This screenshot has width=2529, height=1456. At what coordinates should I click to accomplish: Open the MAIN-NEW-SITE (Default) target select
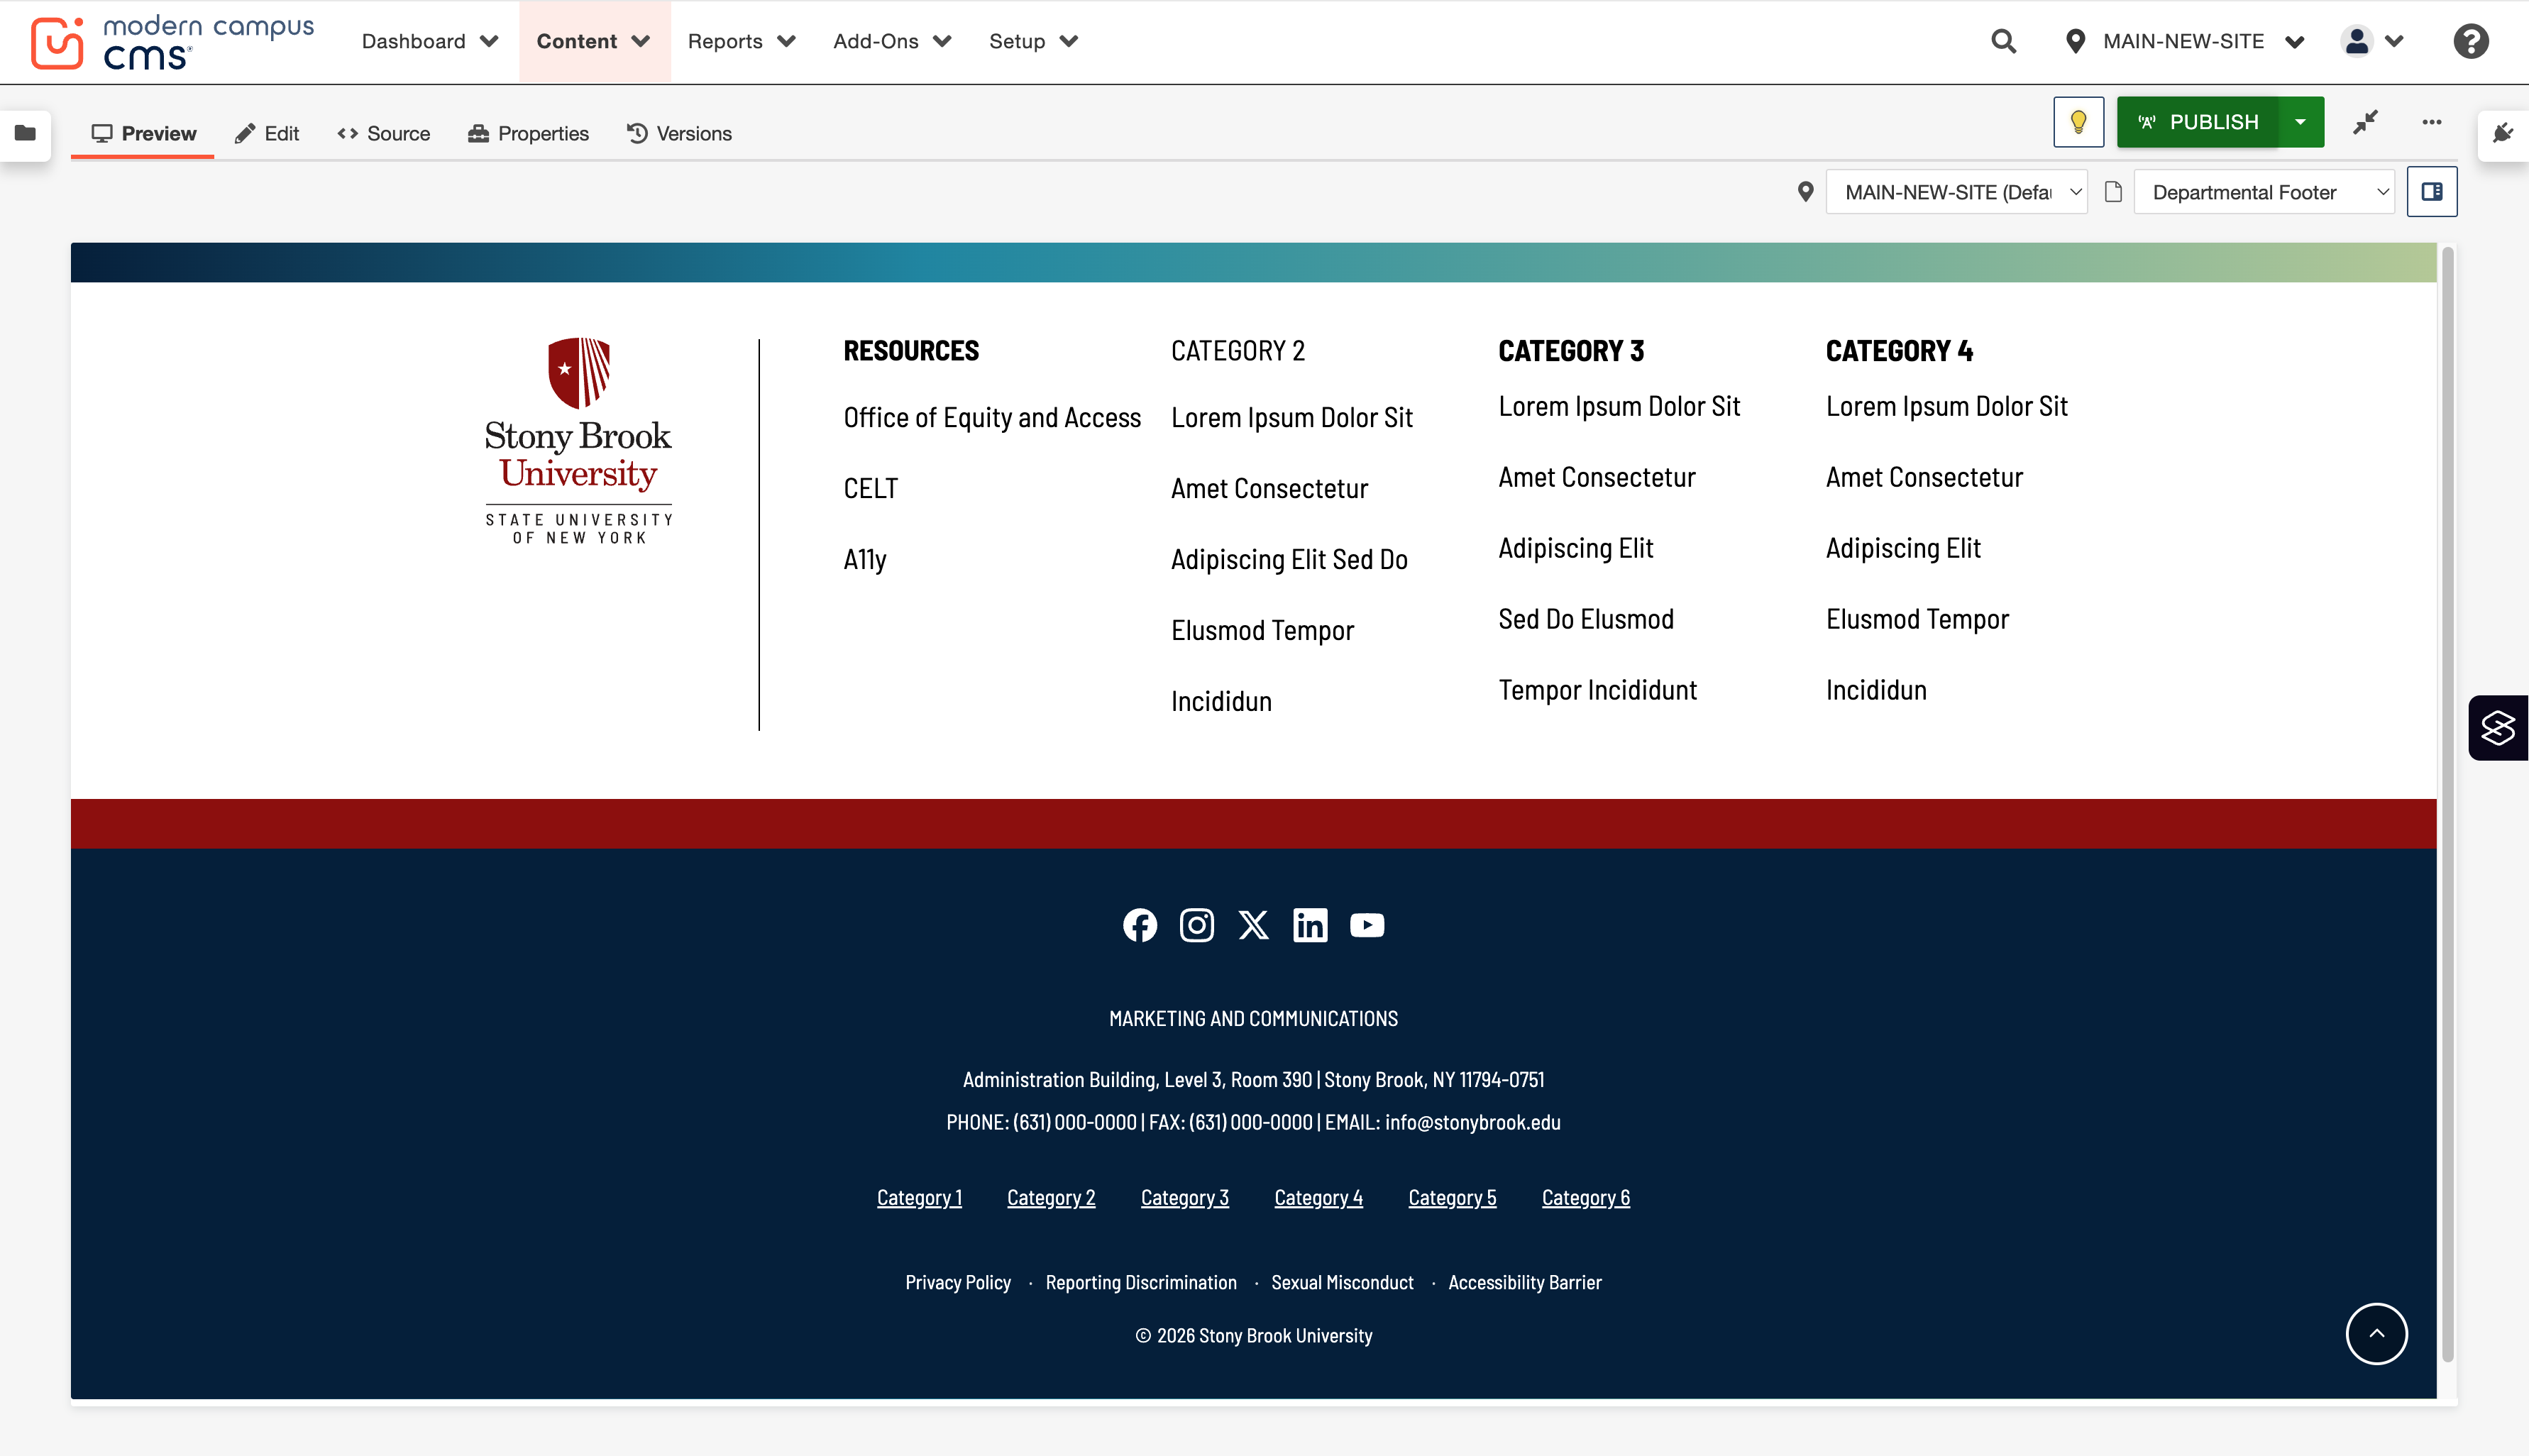coord(1956,191)
